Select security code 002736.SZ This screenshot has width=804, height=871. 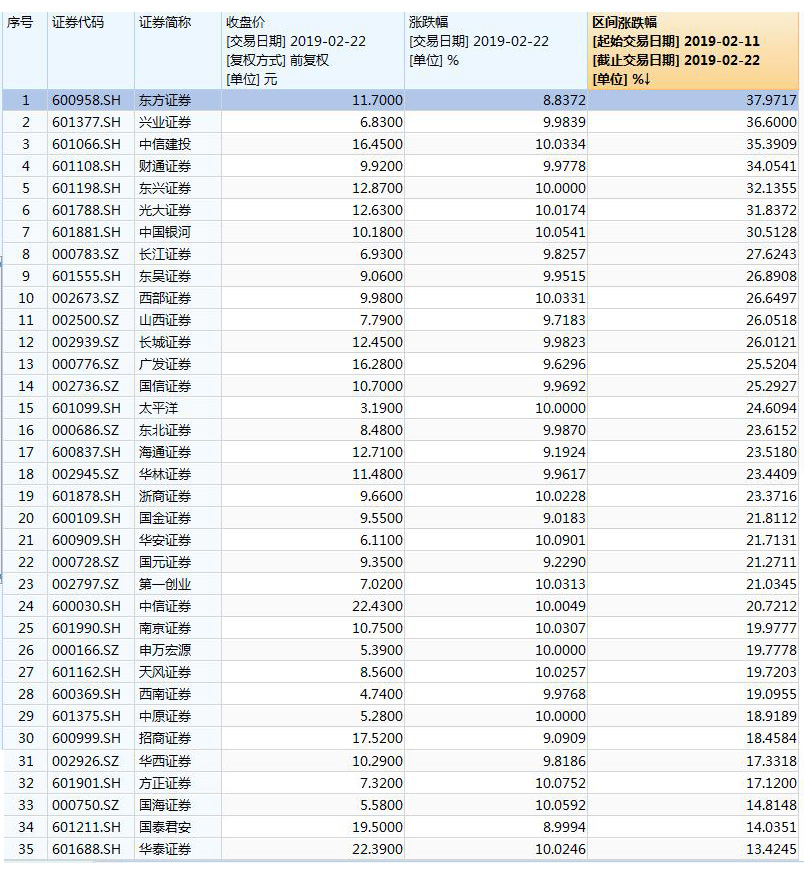click(x=86, y=386)
